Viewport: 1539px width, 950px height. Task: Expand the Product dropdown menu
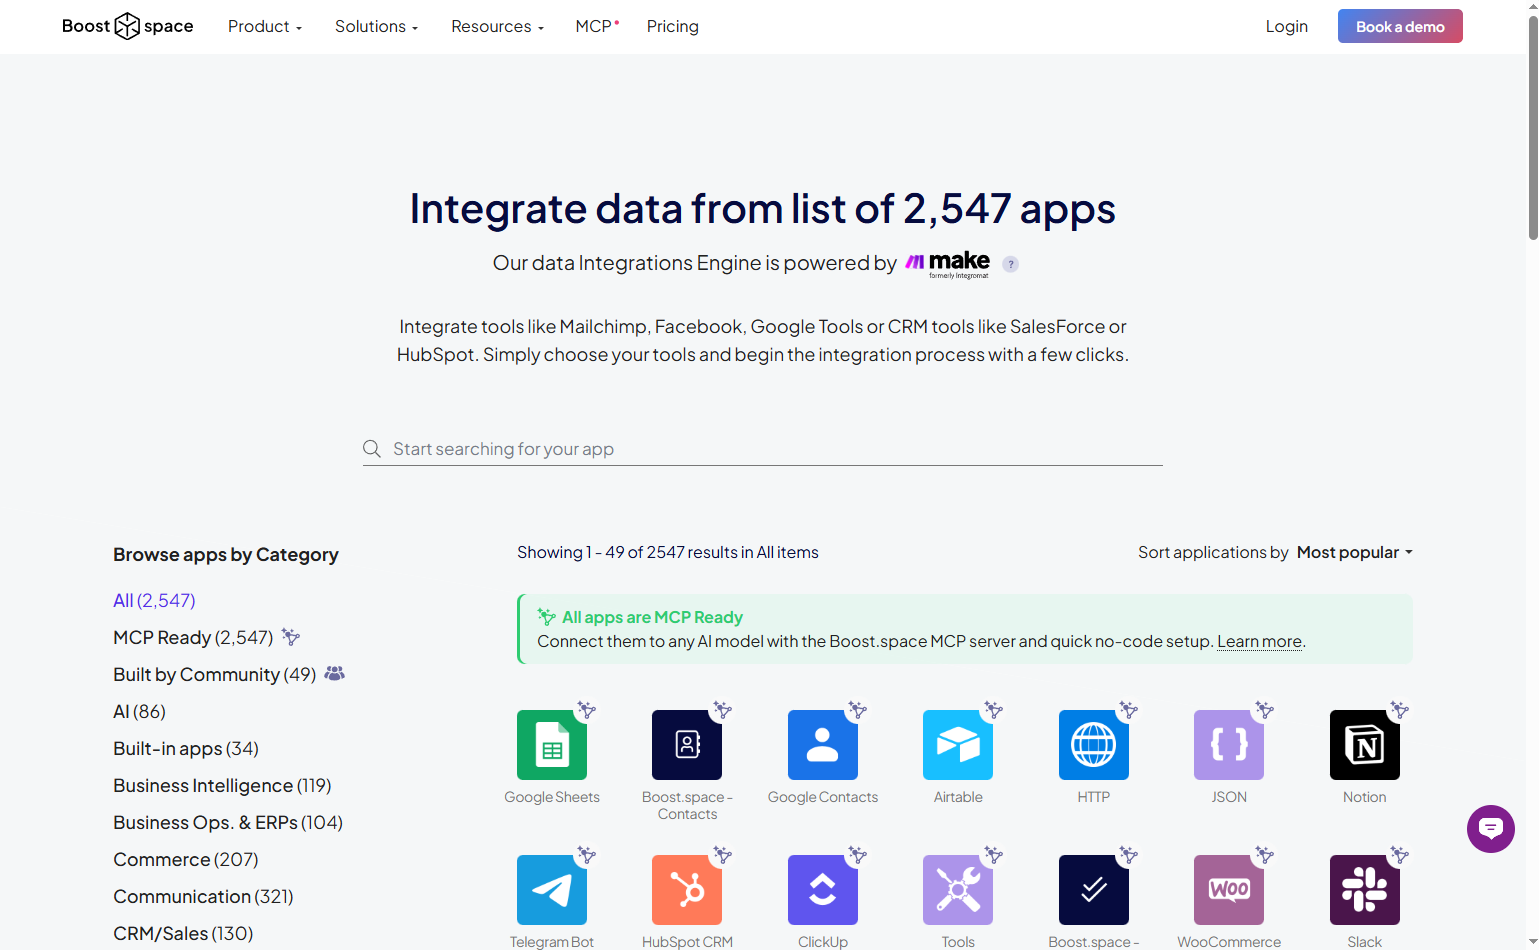click(x=264, y=27)
